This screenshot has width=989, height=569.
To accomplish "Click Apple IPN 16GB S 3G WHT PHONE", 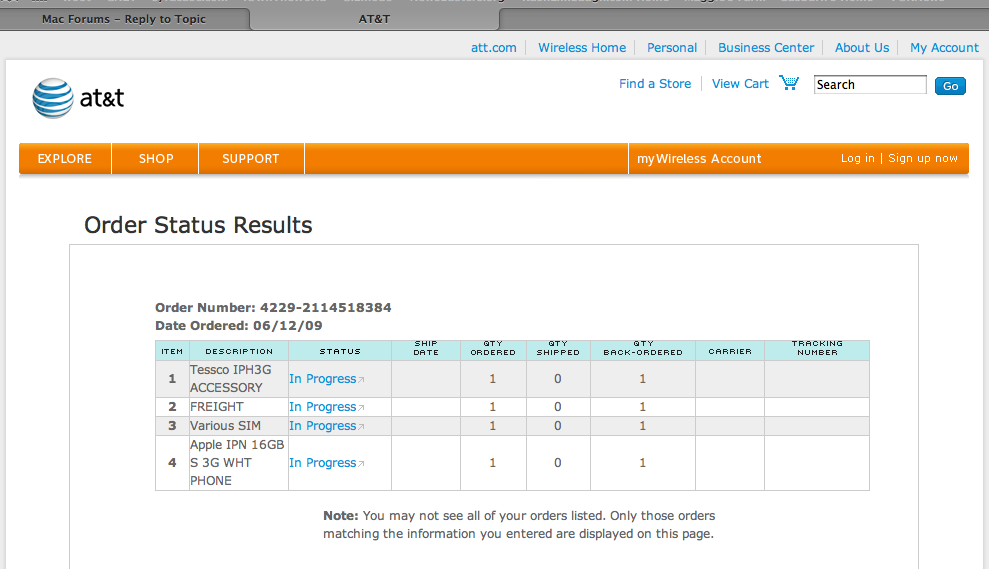I will pyautogui.click(x=237, y=462).
